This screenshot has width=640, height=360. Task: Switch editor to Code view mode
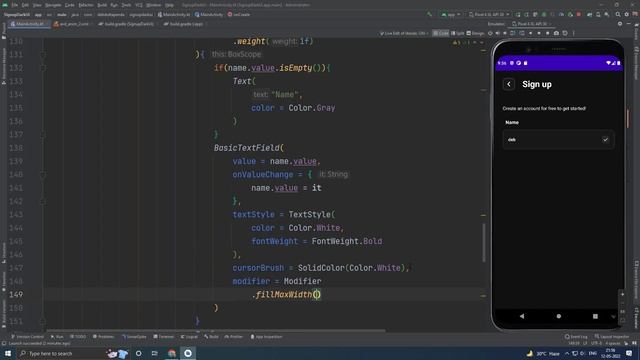(x=441, y=33)
